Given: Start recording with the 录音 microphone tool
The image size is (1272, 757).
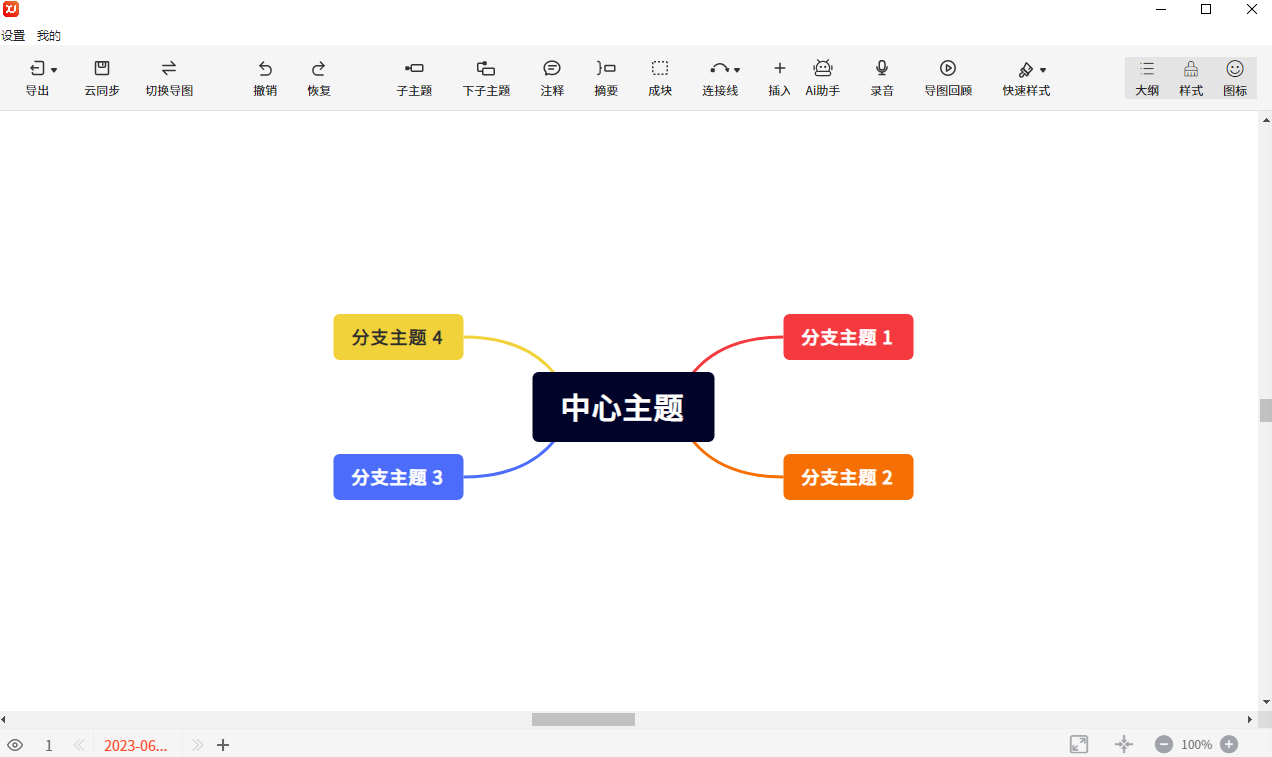Looking at the screenshot, I should [x=881, y=77].
